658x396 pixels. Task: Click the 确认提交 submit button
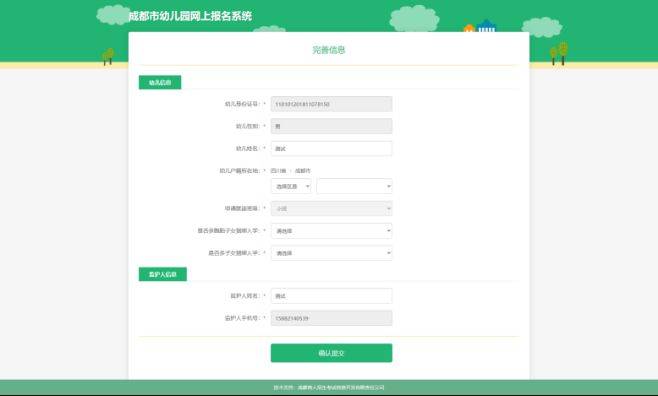tap(331, 353)
